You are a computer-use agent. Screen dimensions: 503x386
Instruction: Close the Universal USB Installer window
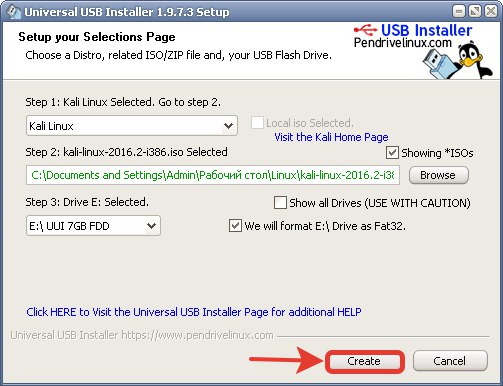point(491,12)
